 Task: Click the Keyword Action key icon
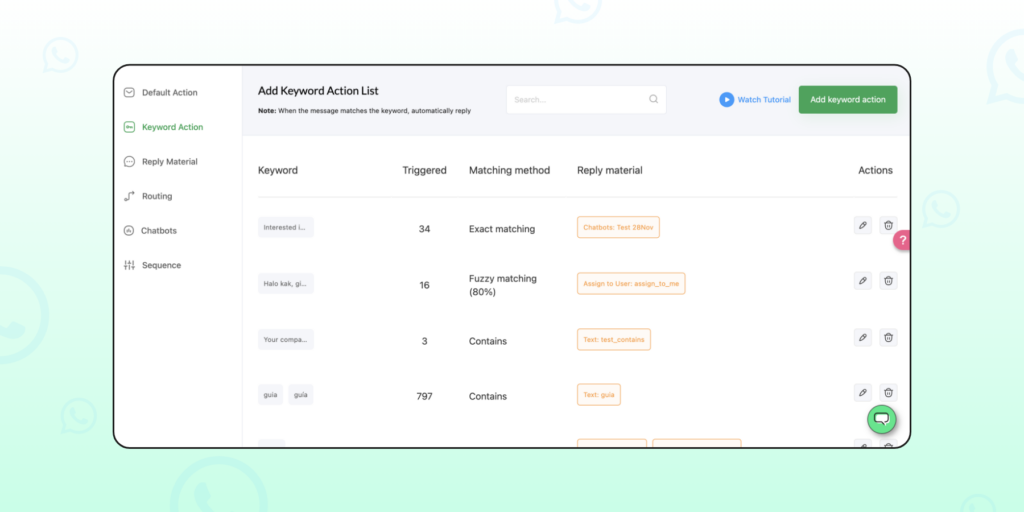(129, 127)
